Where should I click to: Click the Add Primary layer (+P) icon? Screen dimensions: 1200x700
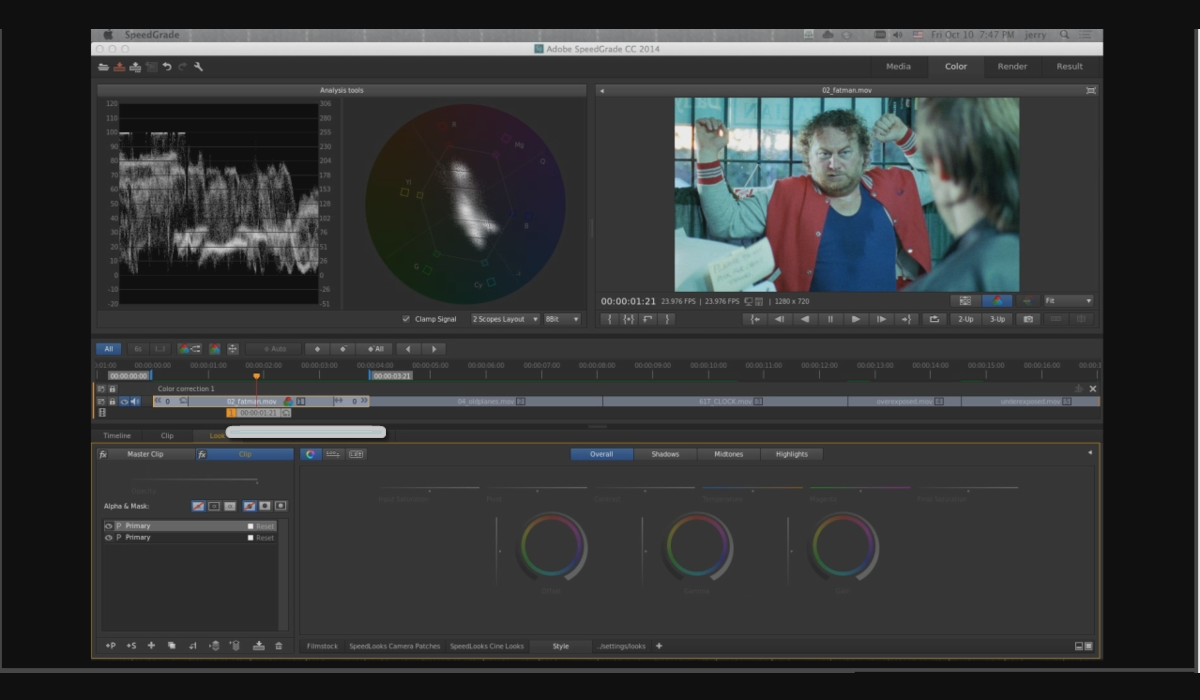[111, 646]
